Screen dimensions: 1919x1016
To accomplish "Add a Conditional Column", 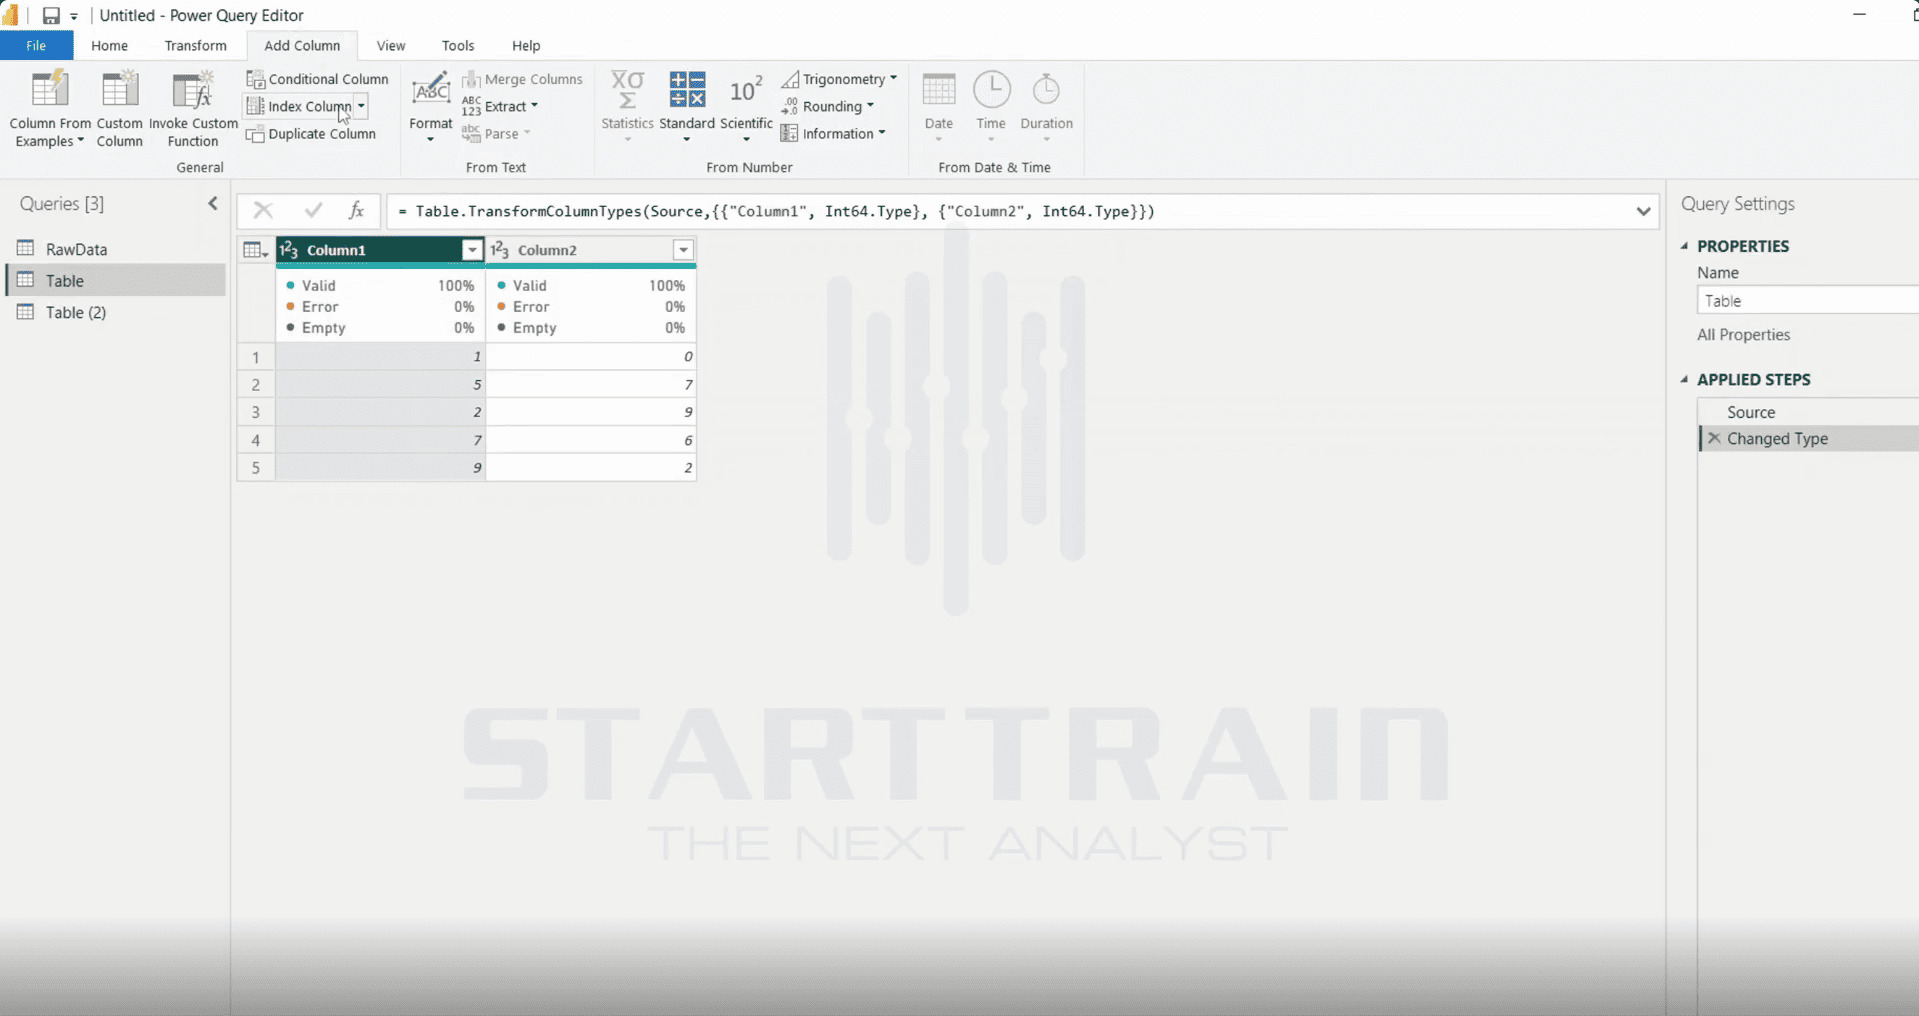I will point(318,79).
